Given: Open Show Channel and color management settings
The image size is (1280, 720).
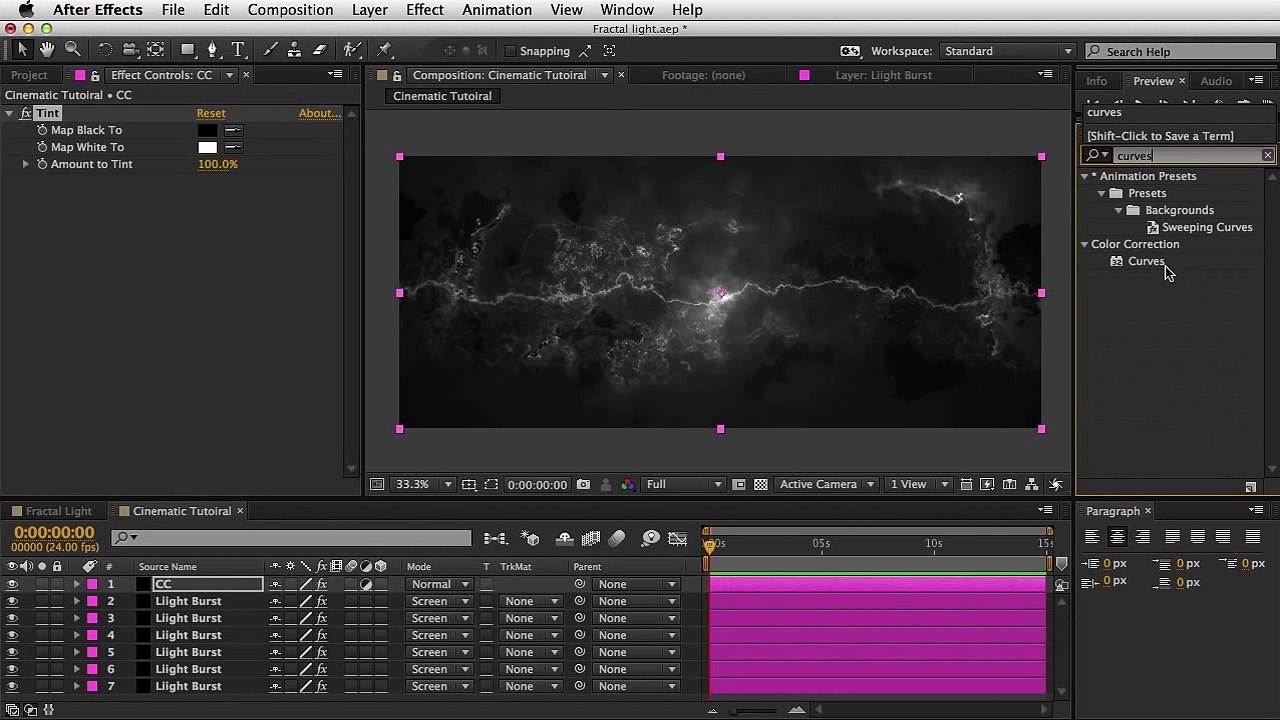Looking at the screenshot, I should coord(627,485).
